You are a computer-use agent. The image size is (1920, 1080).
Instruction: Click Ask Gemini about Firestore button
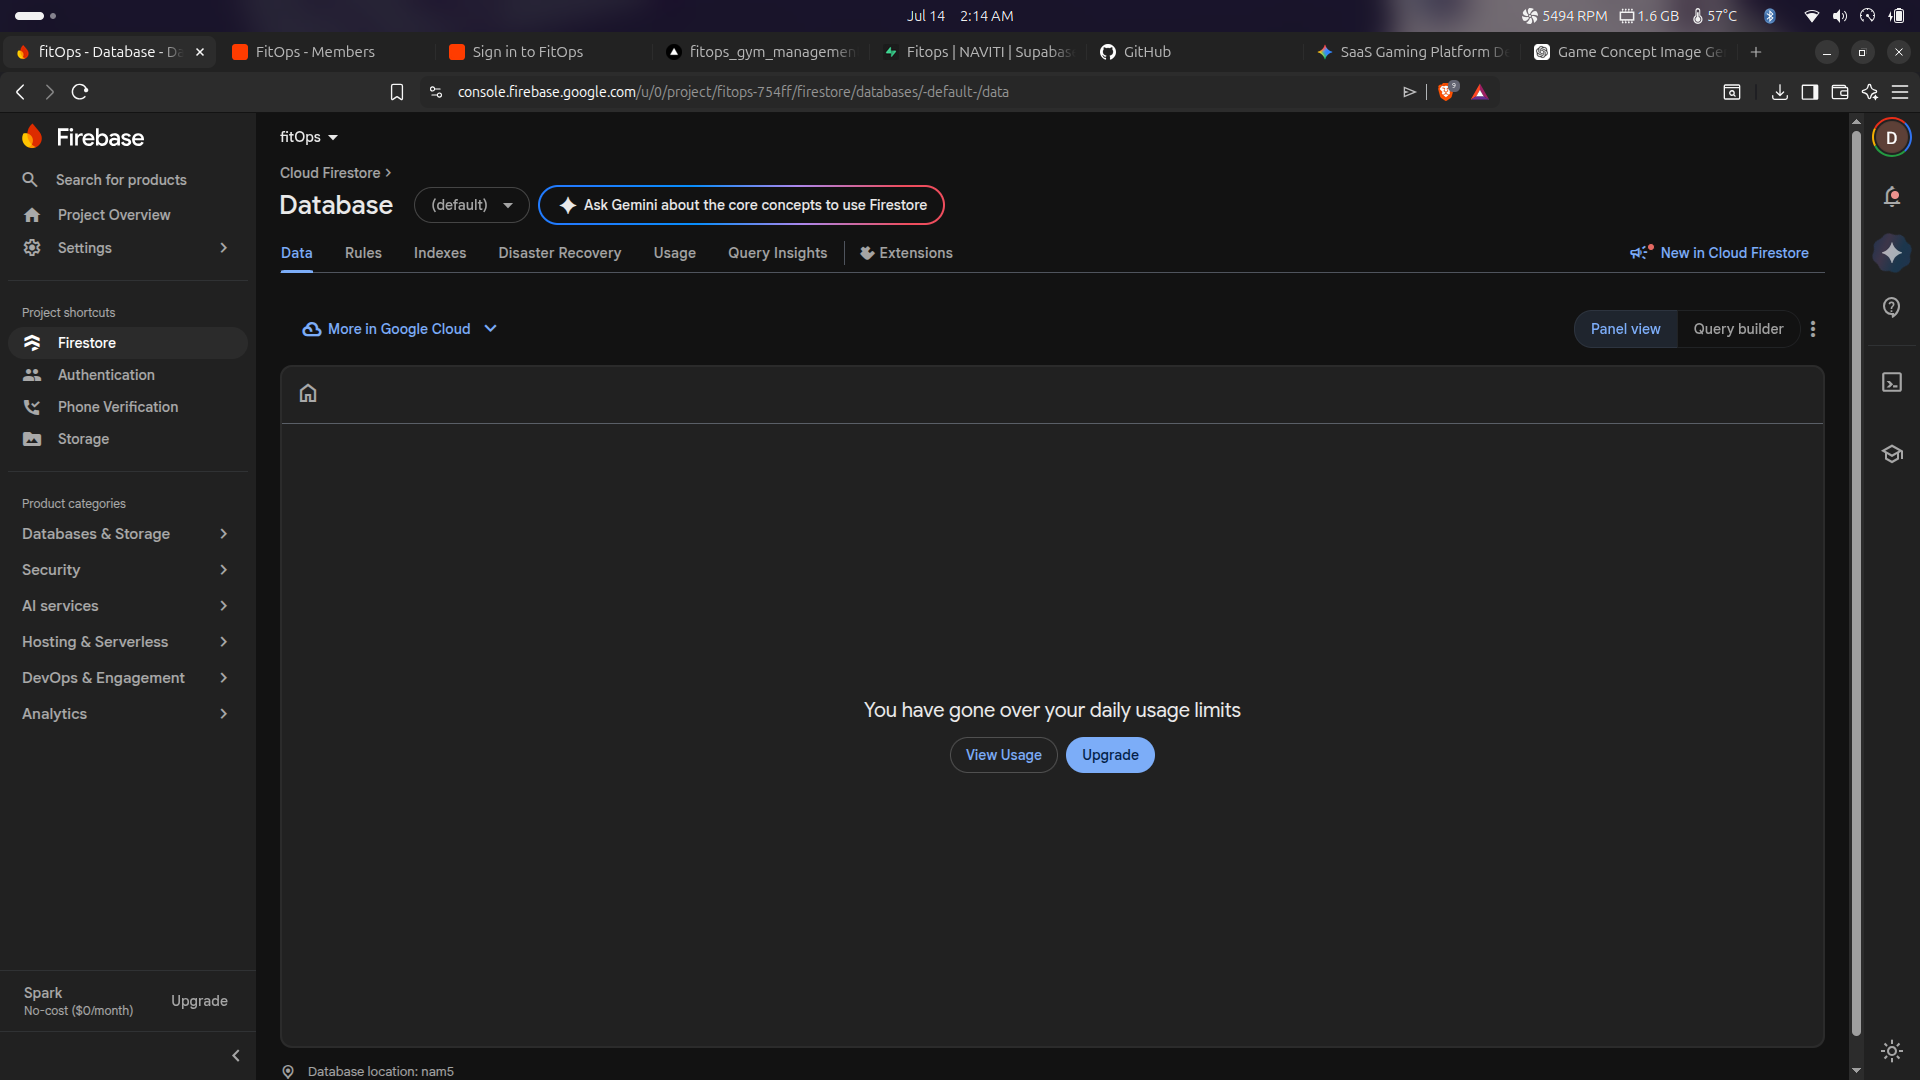click(x=741, y=205)
